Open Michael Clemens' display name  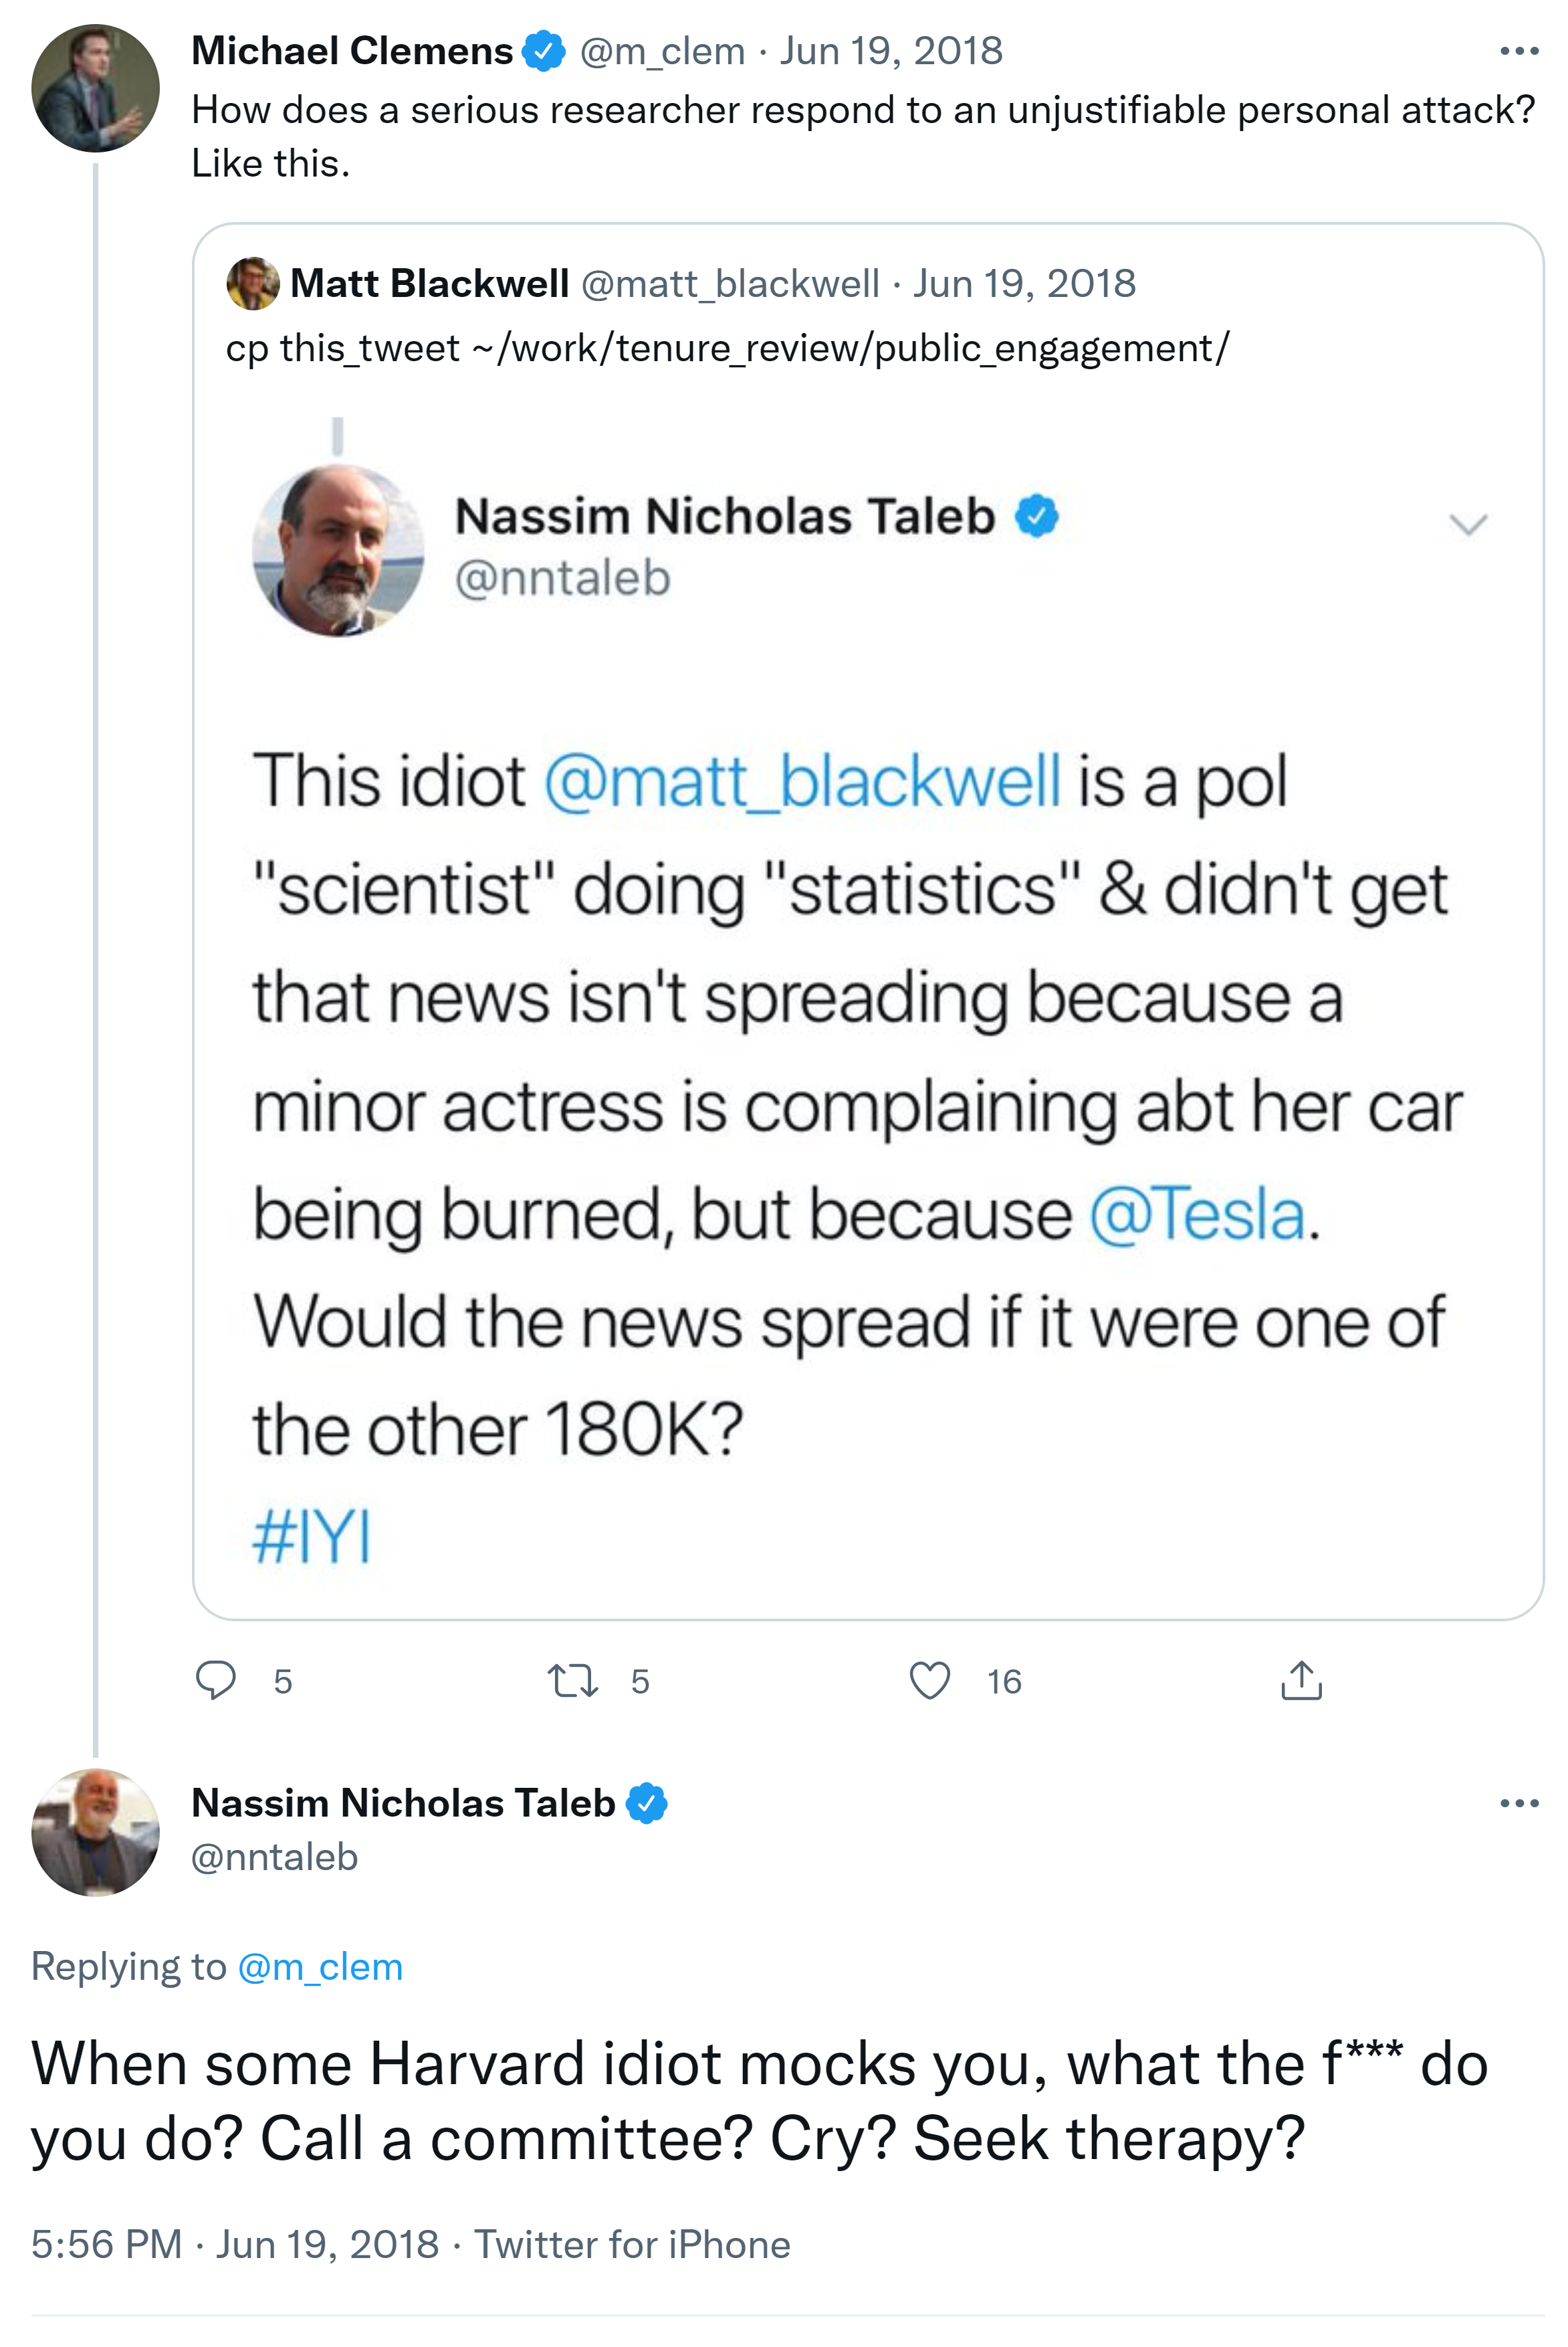click(x=352, y=51)
